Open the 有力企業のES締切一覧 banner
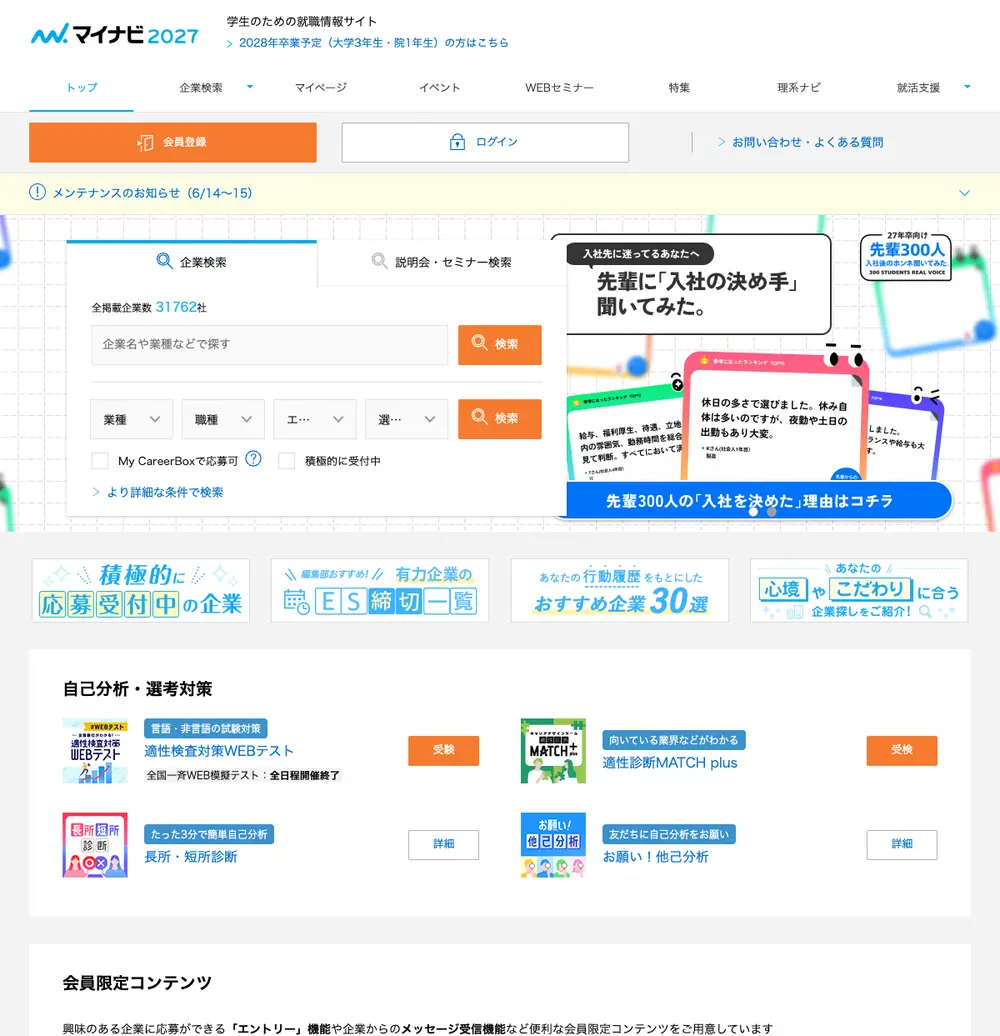 pos(380,590)
